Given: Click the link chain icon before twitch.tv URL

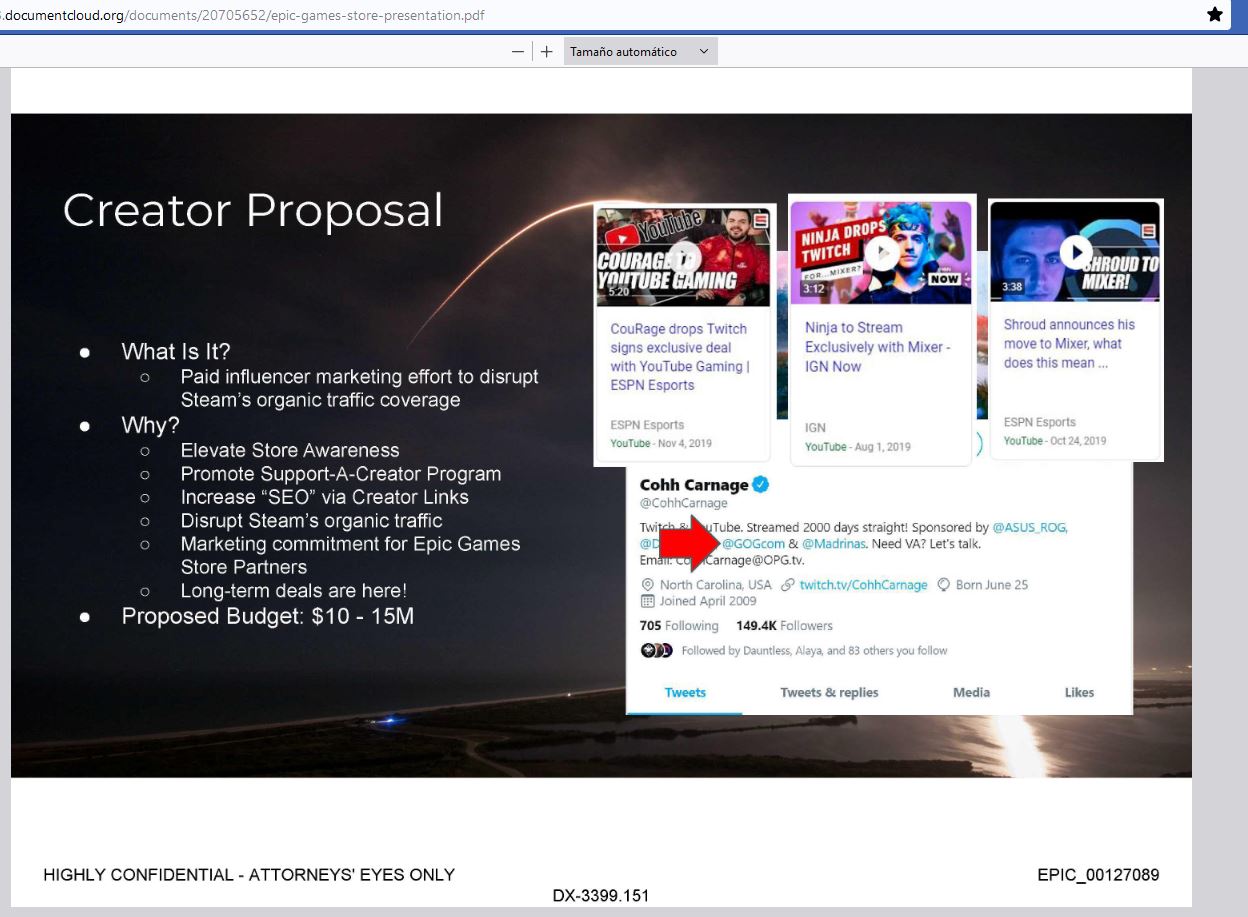Looking at the screenshot, I should click(788, 585).
